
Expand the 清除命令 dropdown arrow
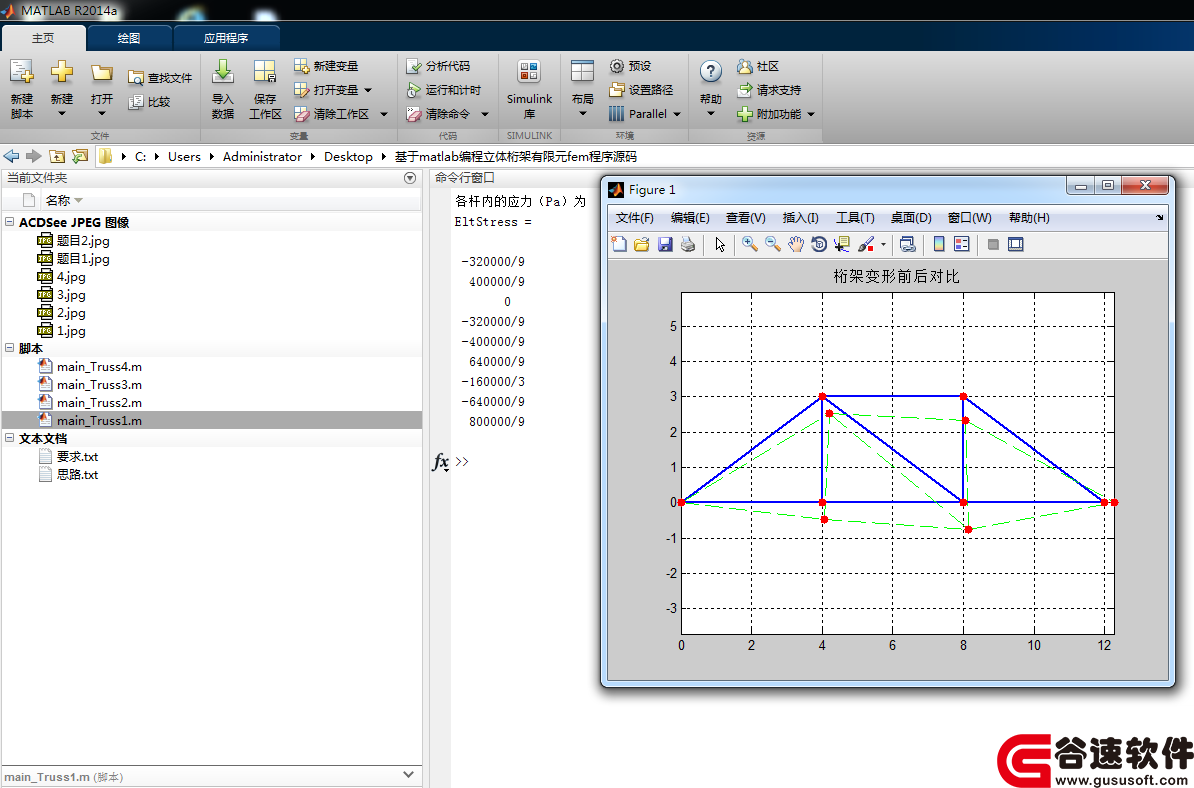(484, 114)
